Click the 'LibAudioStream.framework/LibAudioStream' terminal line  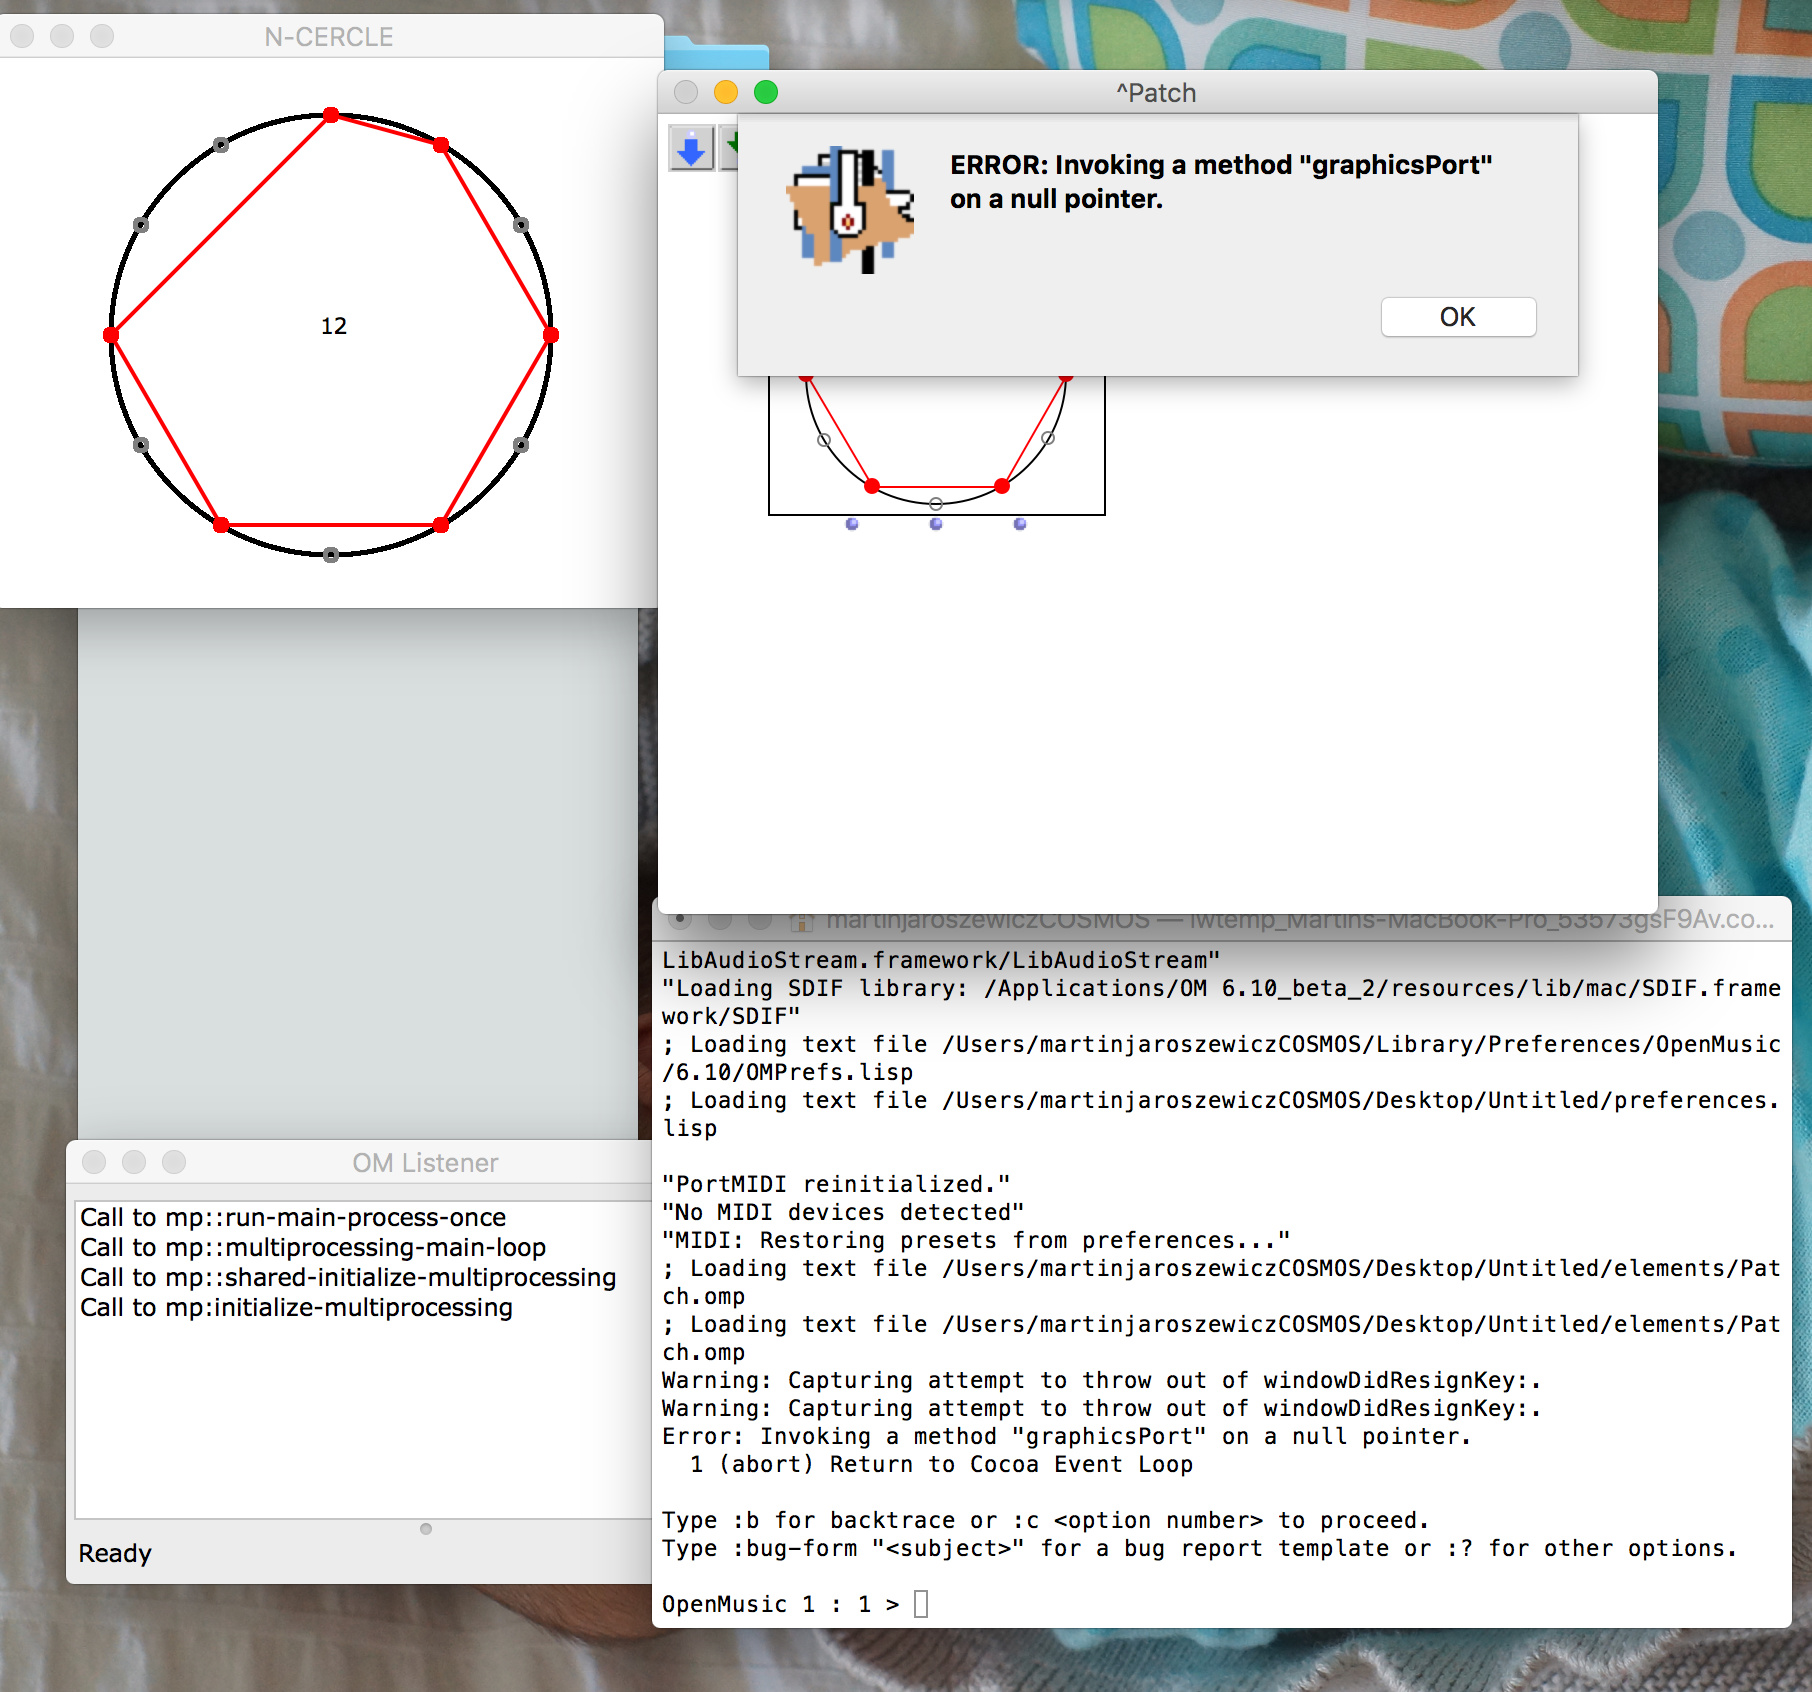coord(941,960)
